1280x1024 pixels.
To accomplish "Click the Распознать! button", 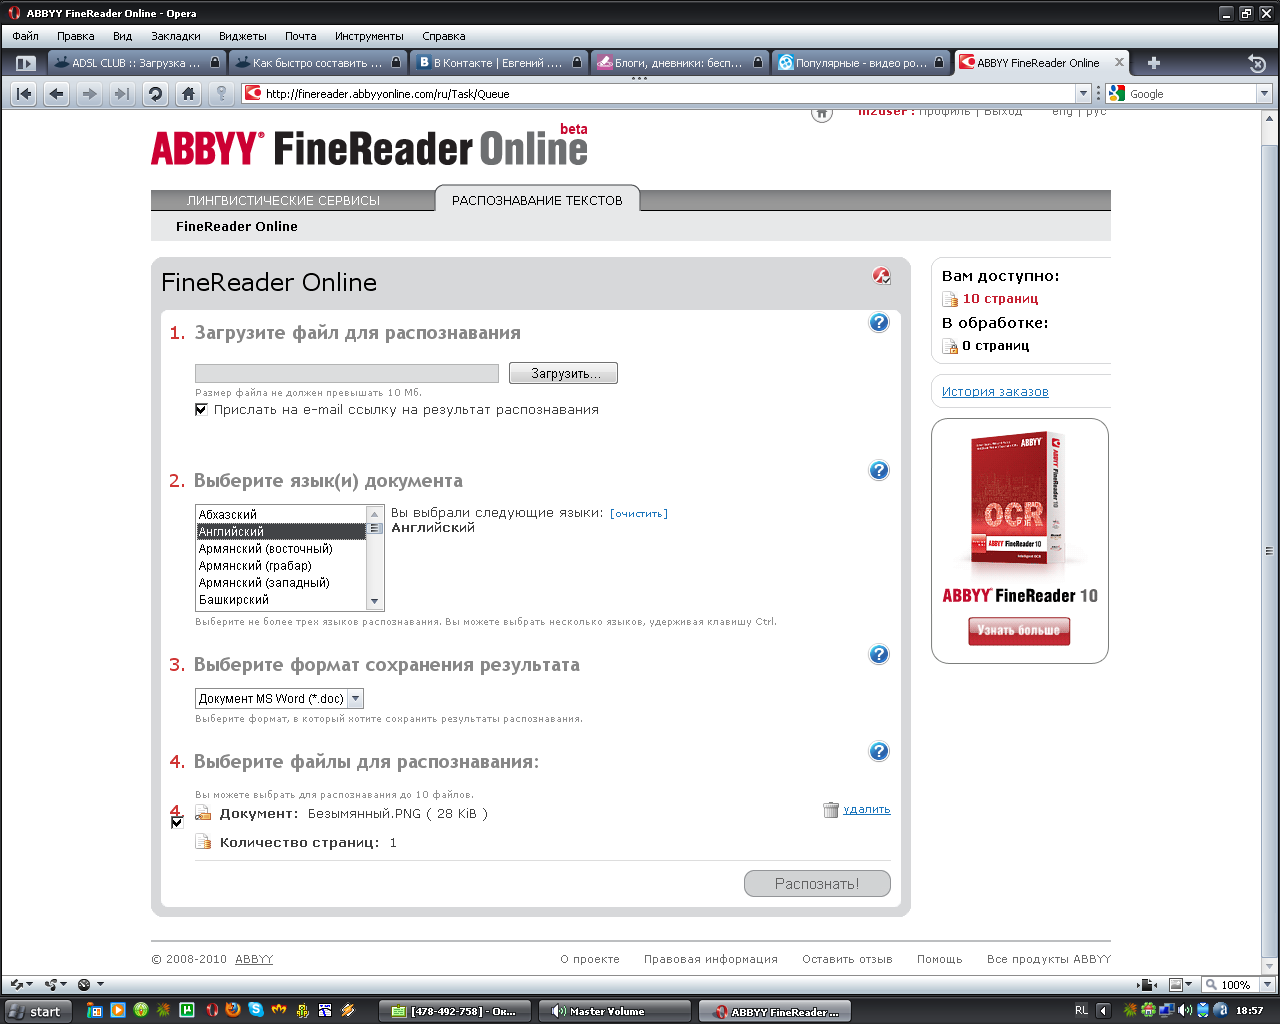I will [x=817, y=884].
